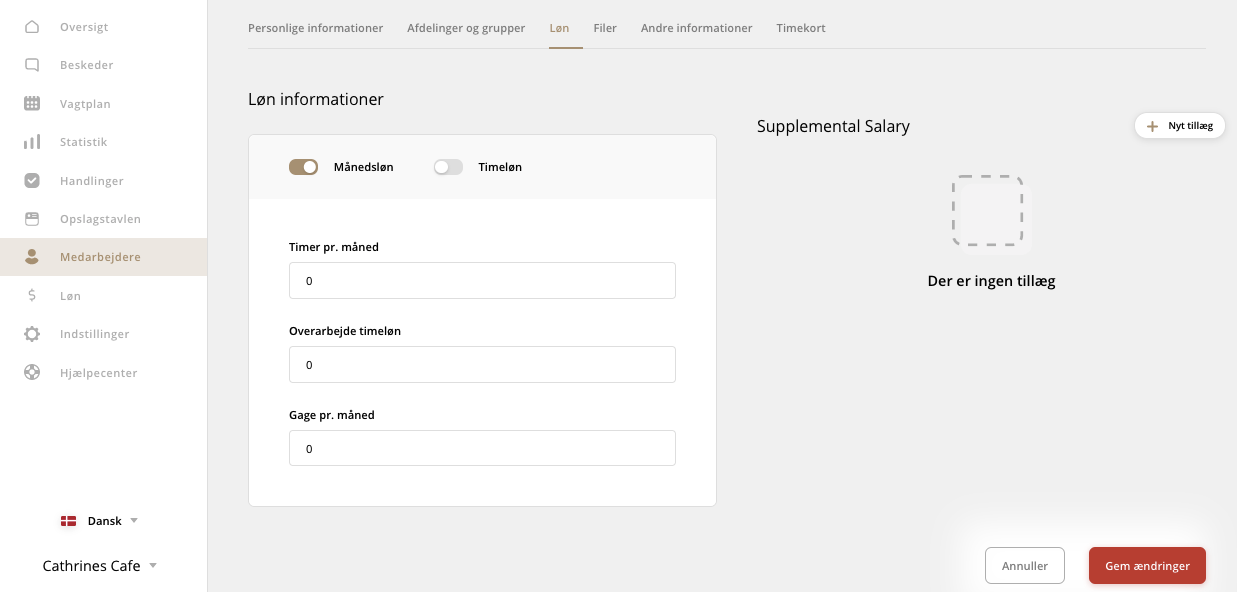Image resolution: width=1237 pixels, height=592 pixels.
Task: Click the Gem ændringer button
Action: [1147, 566]
